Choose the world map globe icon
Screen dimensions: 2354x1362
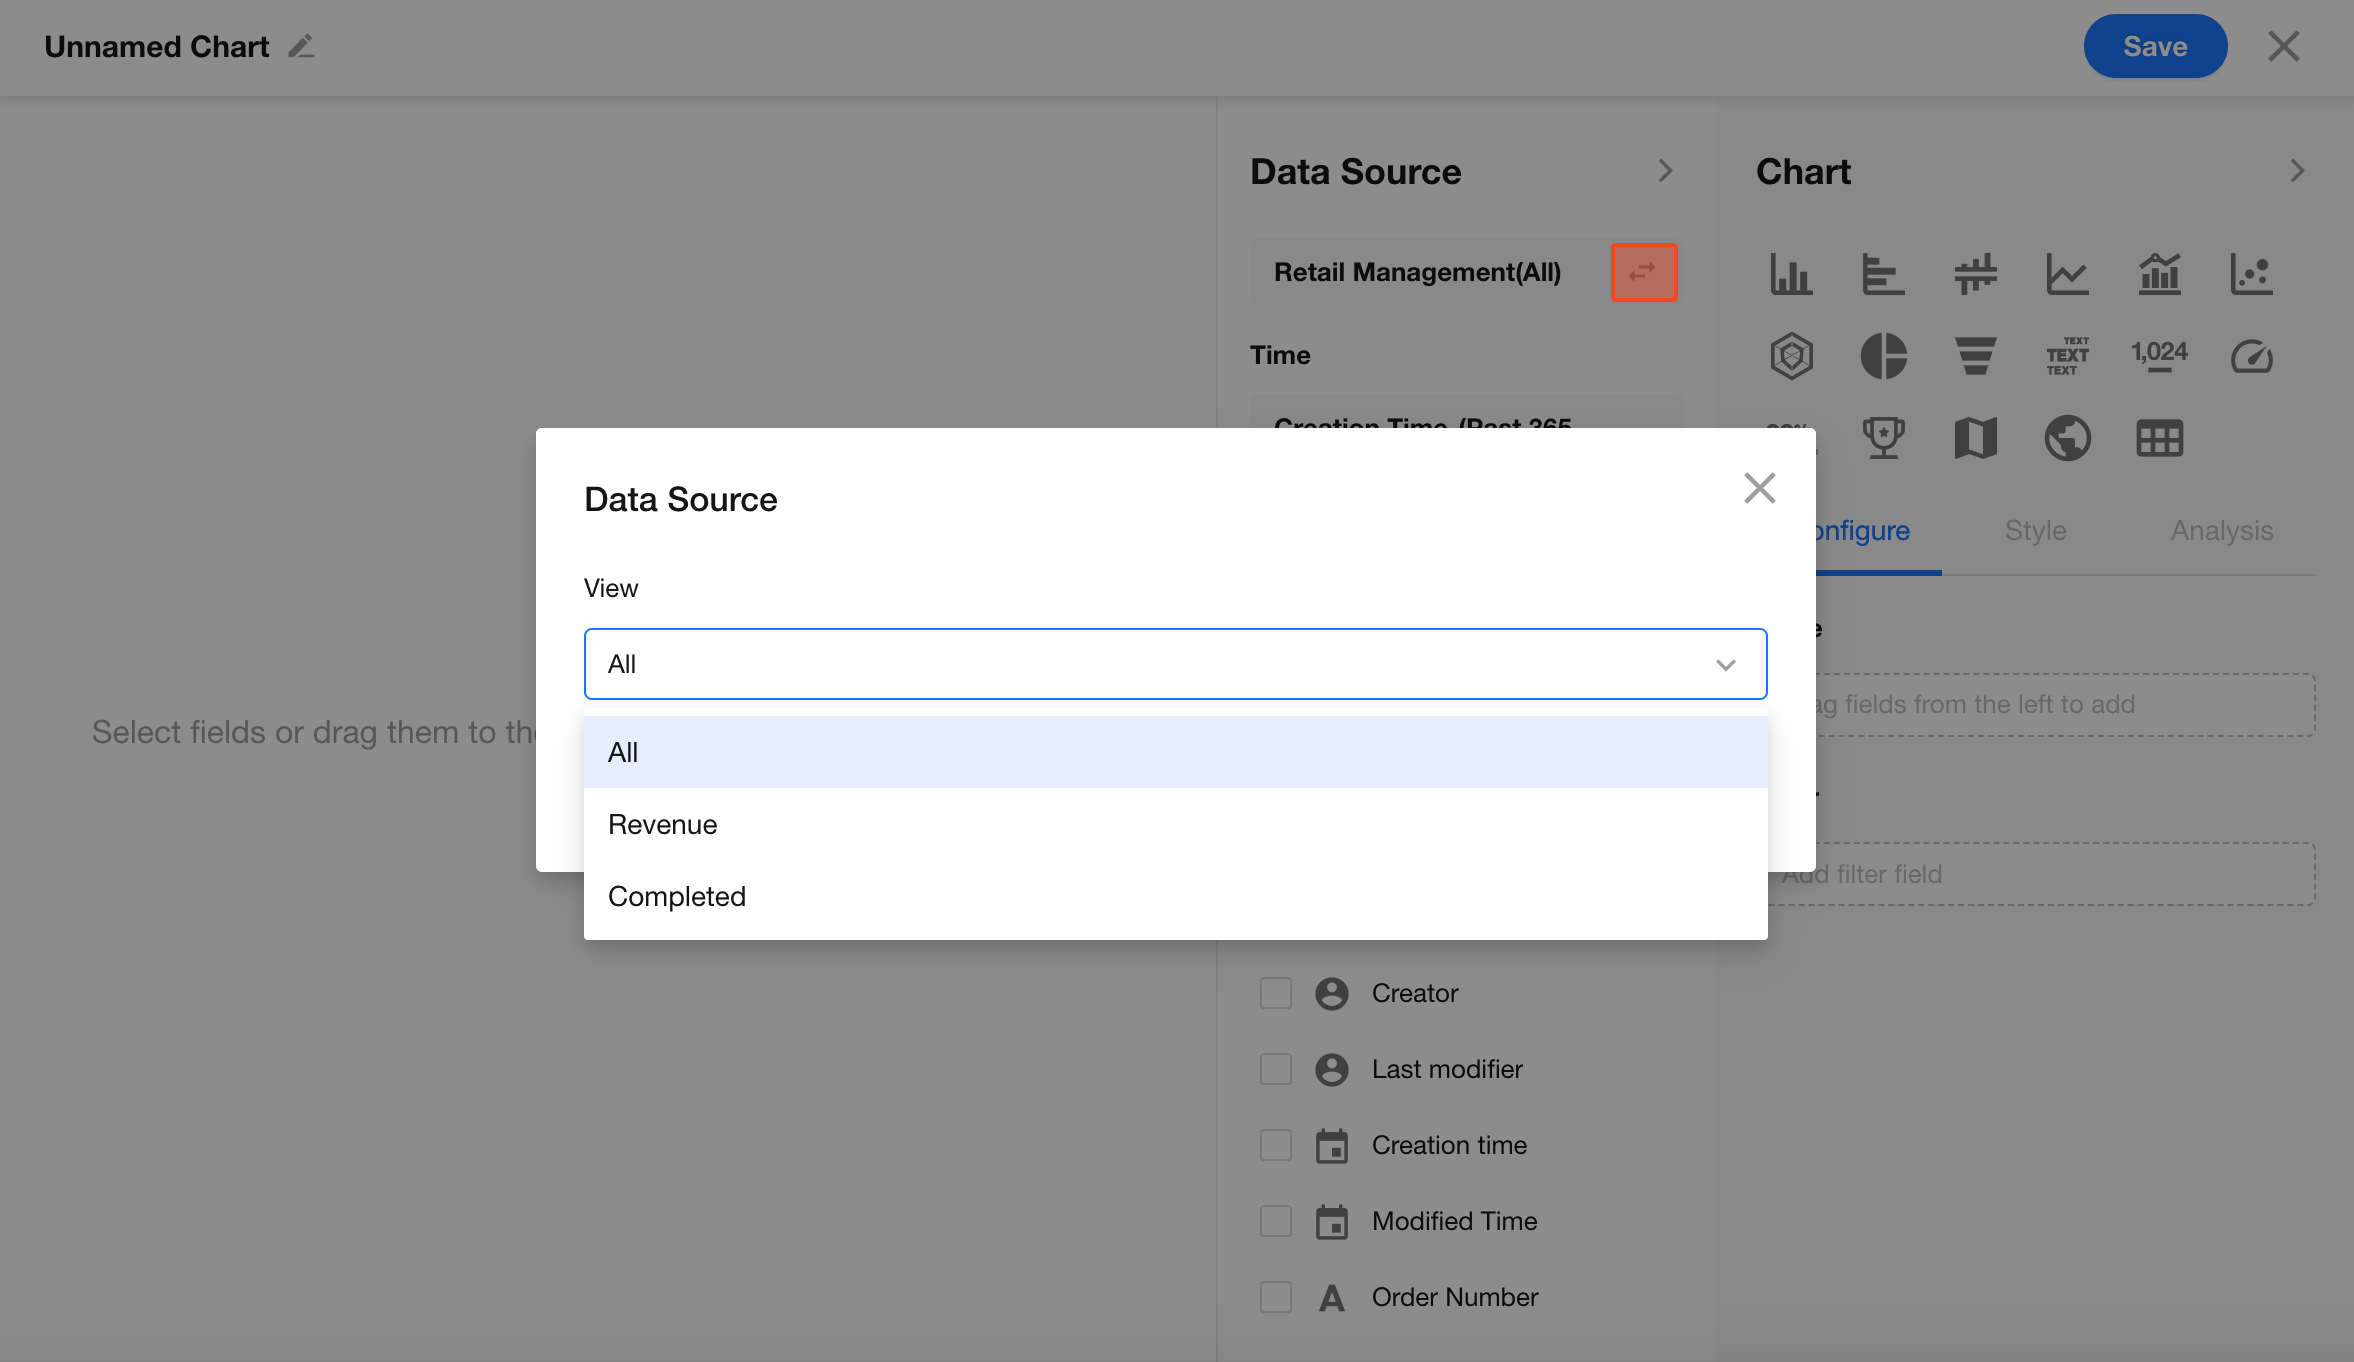(2067, 438)
